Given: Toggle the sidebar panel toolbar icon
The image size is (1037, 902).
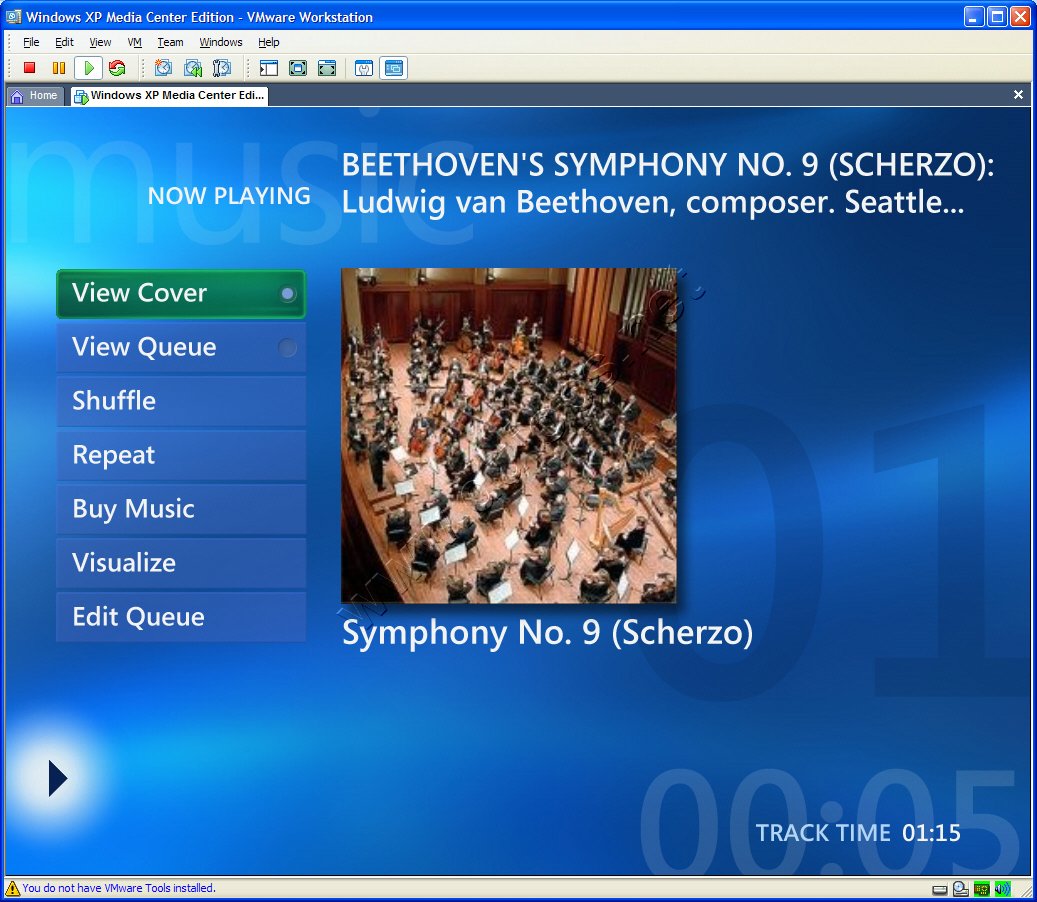Looking at the screenshot, I should tap(269, 67).
